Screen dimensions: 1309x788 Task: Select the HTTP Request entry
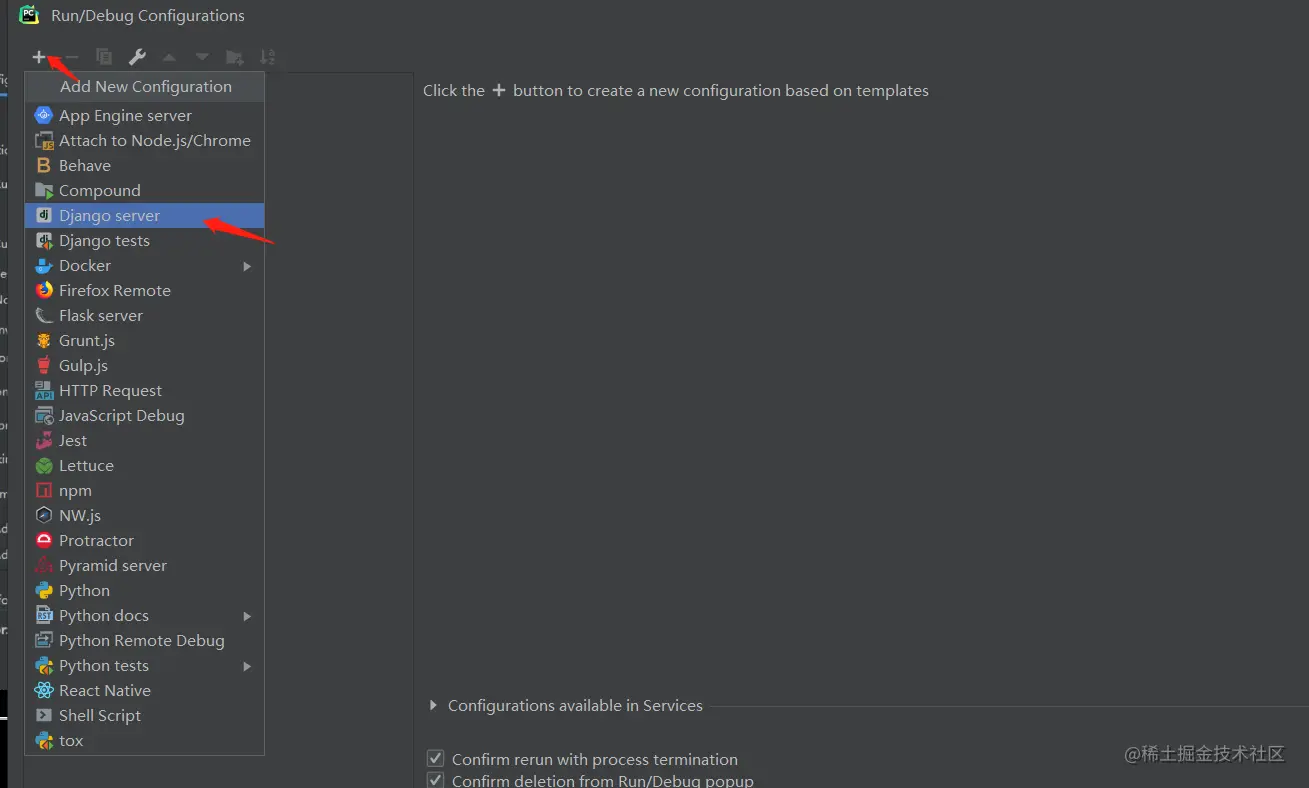coord(145,390)
